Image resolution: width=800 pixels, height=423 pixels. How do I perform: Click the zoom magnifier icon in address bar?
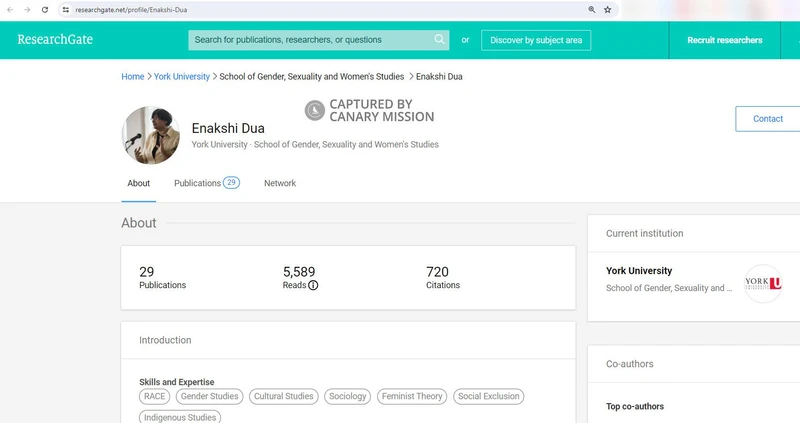pos(591,10)
